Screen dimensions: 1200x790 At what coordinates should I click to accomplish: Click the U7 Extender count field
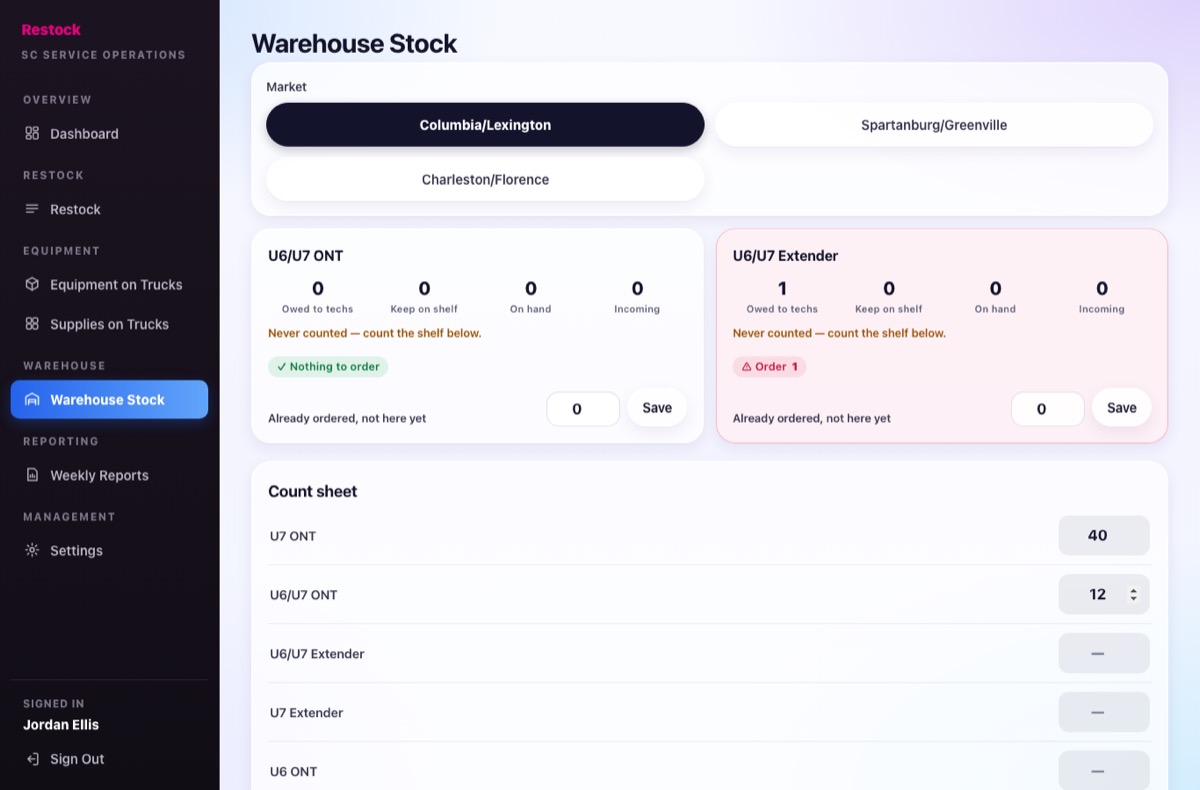click(x=1104, y=712)
